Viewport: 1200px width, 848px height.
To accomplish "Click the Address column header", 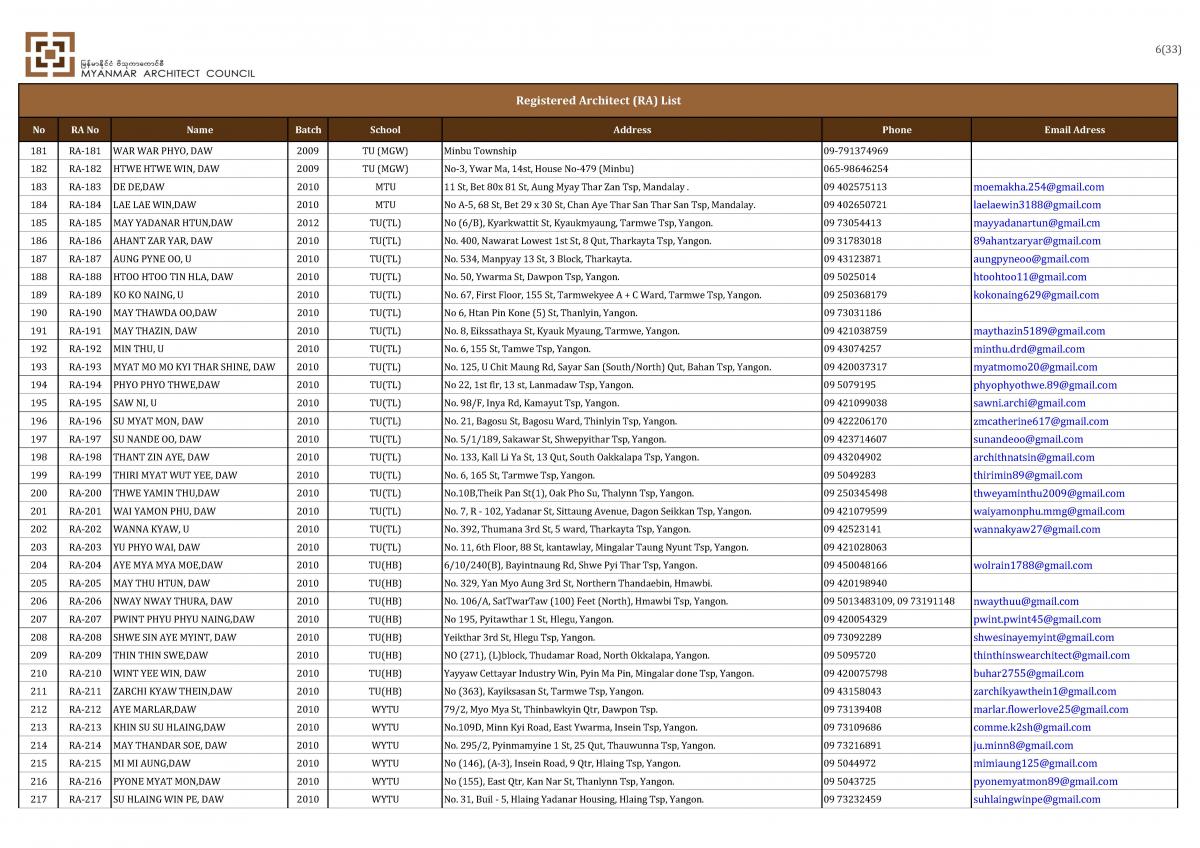I will tap(632, 130).
